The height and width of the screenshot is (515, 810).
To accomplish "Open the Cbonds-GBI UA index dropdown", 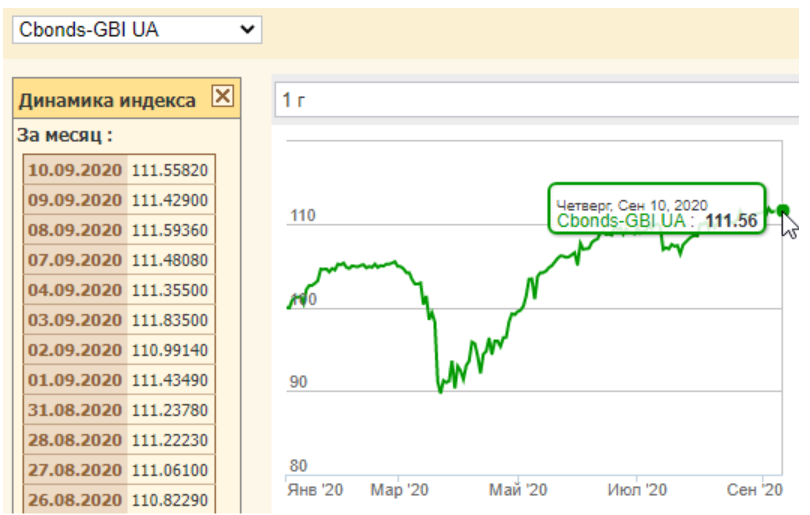I will pos(137,30).
